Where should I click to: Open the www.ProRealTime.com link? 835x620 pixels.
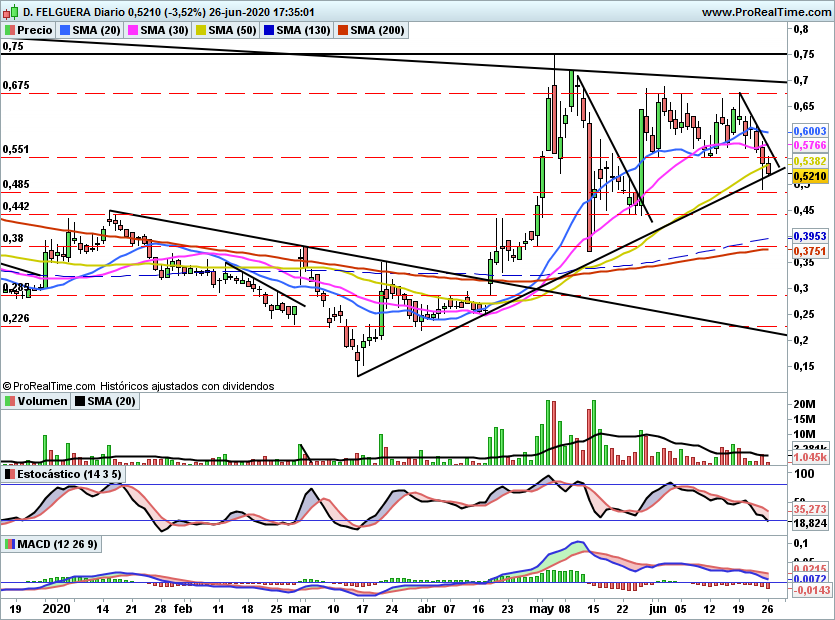tap(766, 12)
